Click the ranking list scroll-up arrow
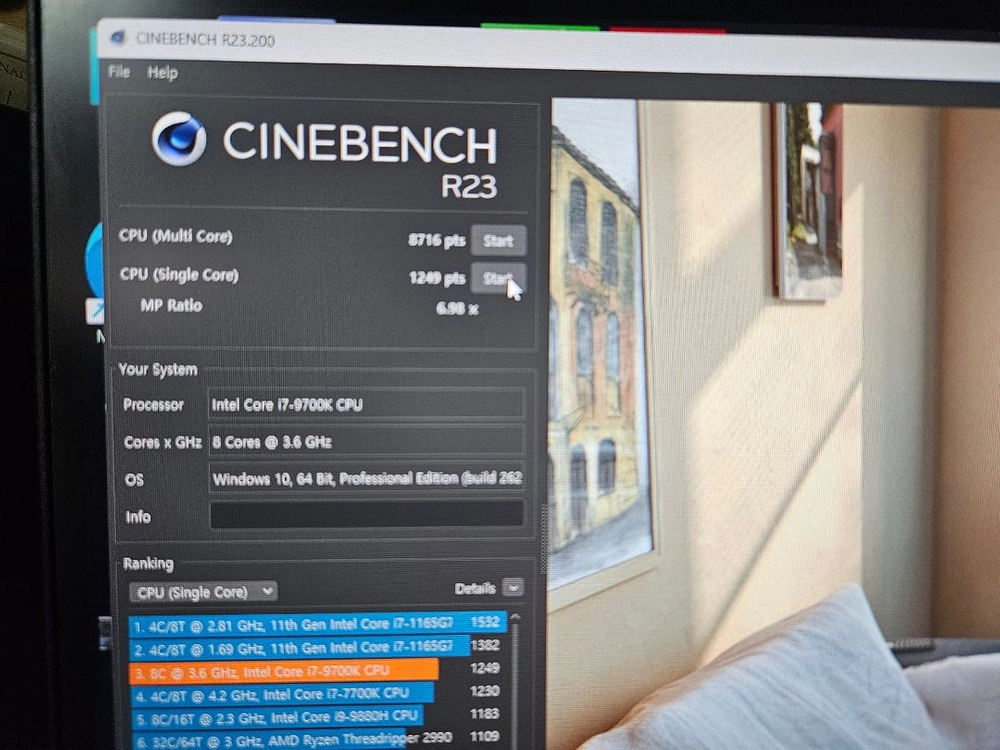This screenshot has width=1000, height=750. pos(515,617)
